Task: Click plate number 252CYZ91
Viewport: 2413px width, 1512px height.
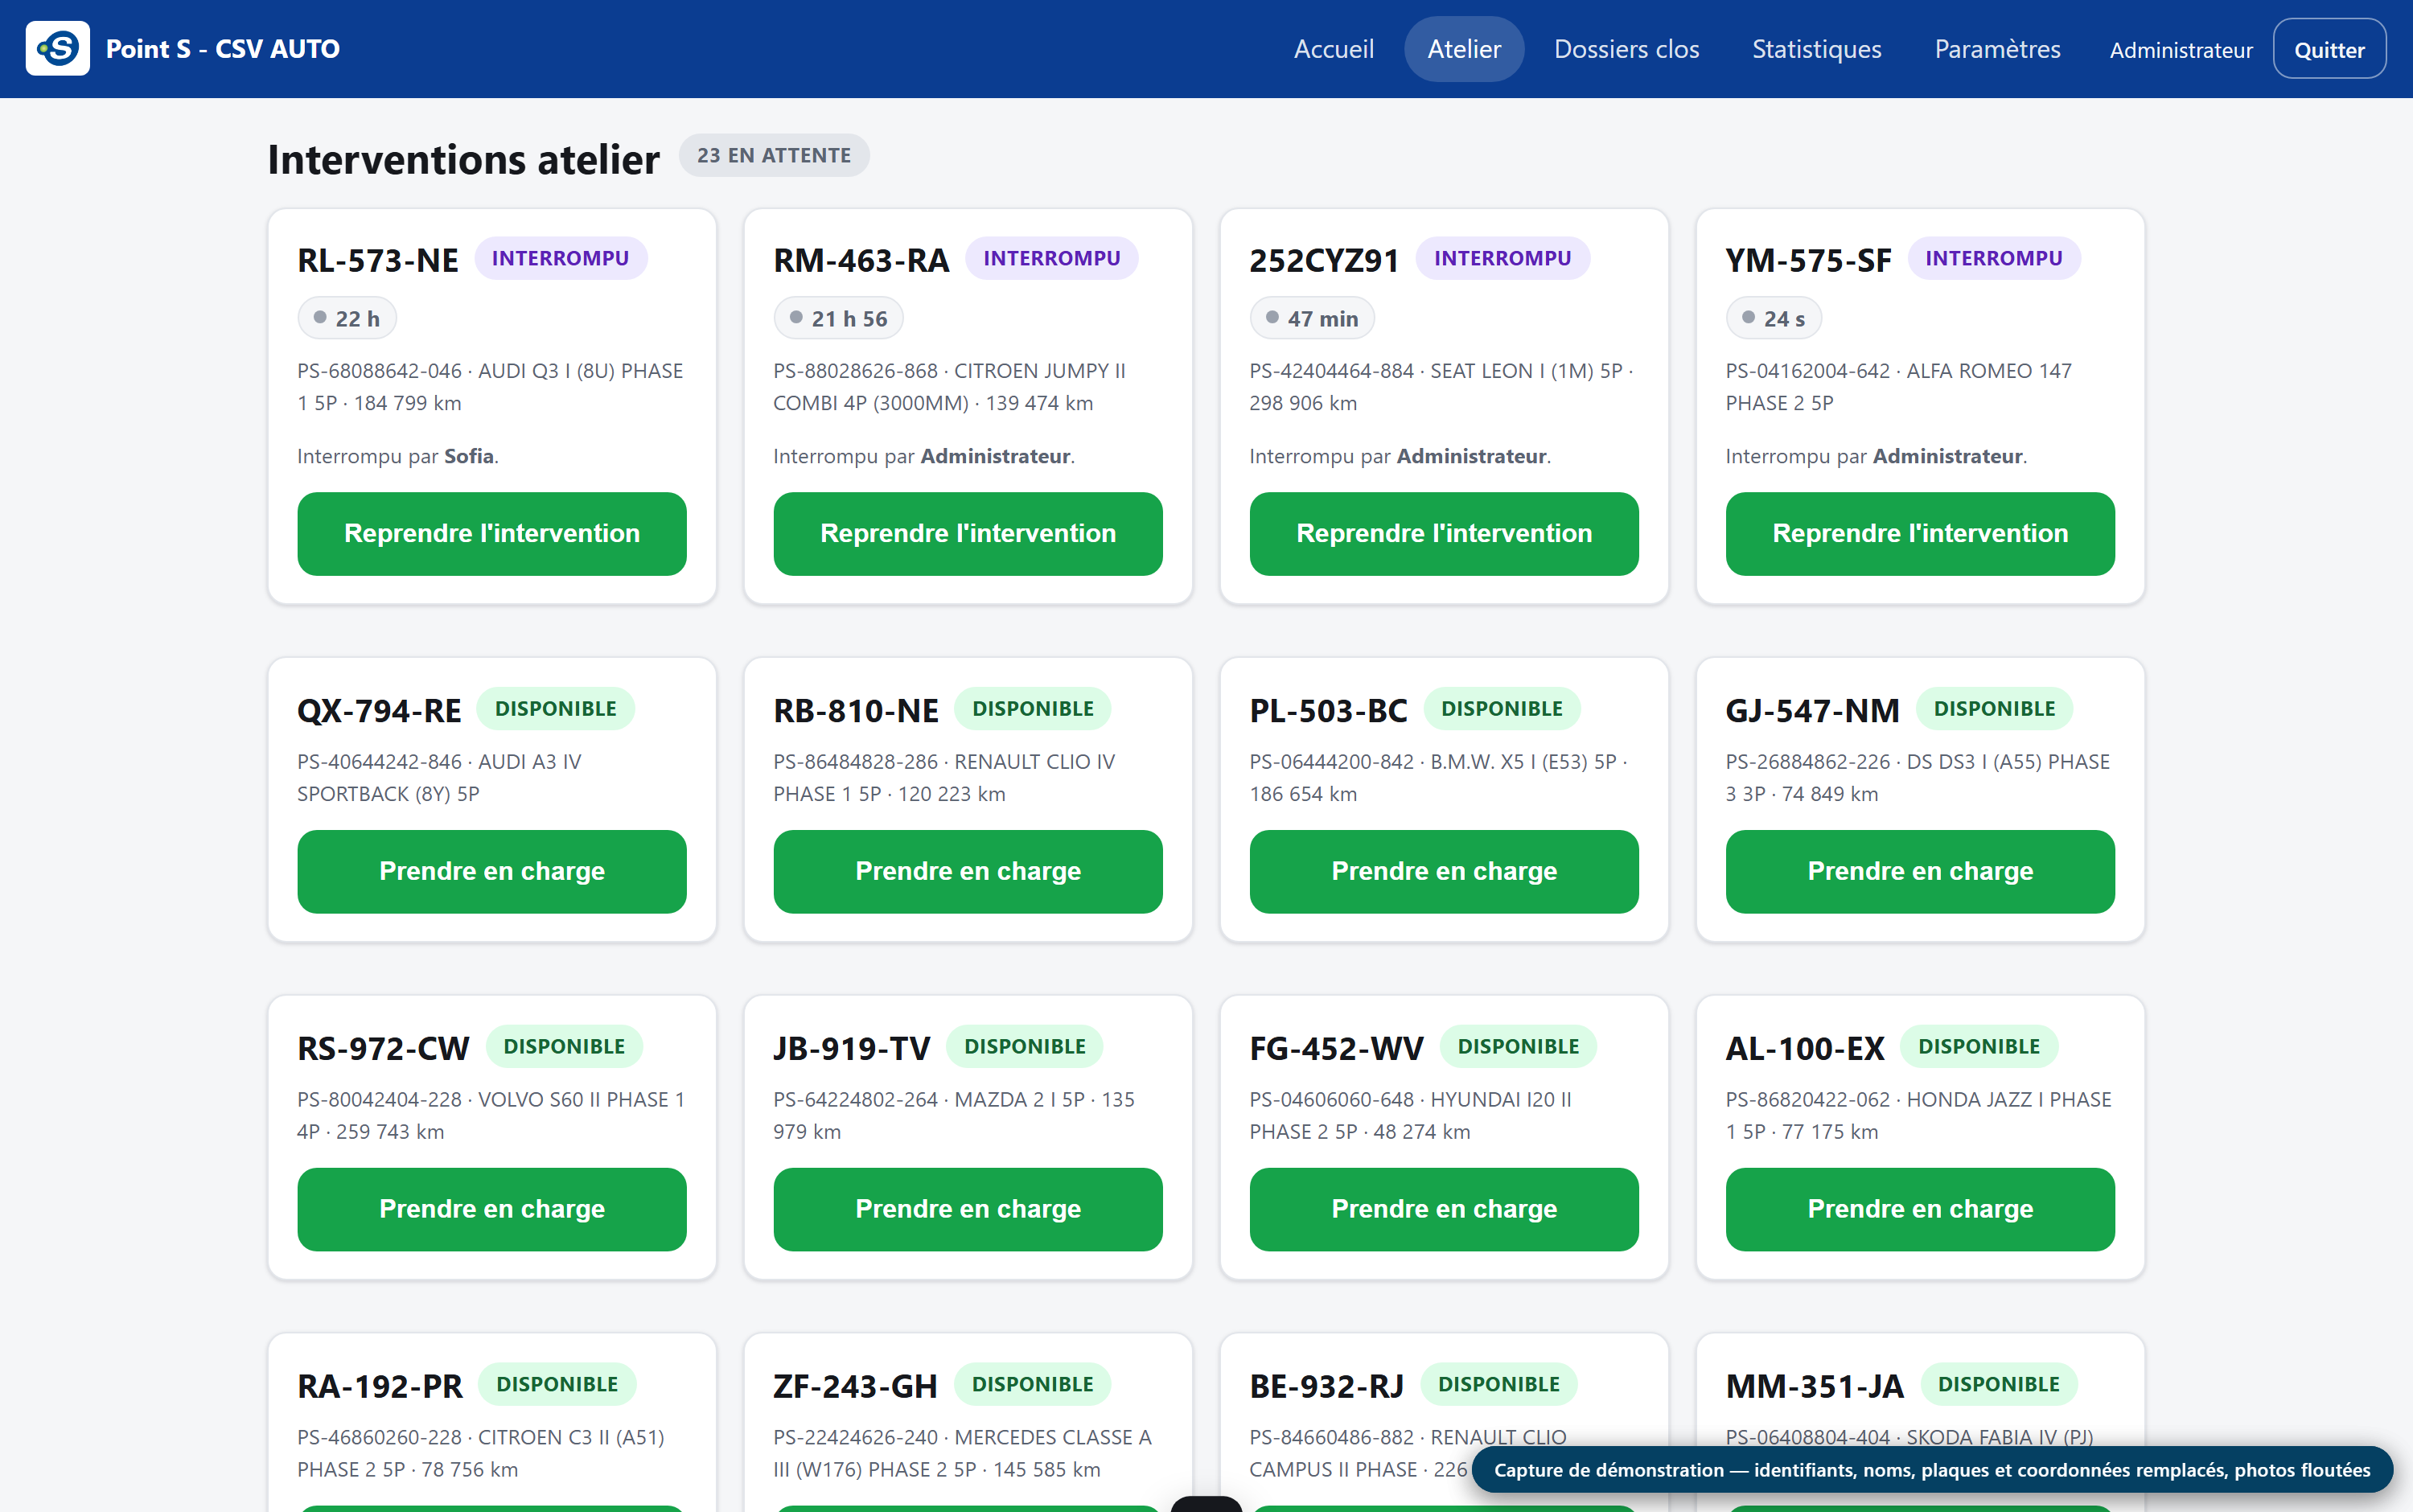Action: pos(1324,260)
